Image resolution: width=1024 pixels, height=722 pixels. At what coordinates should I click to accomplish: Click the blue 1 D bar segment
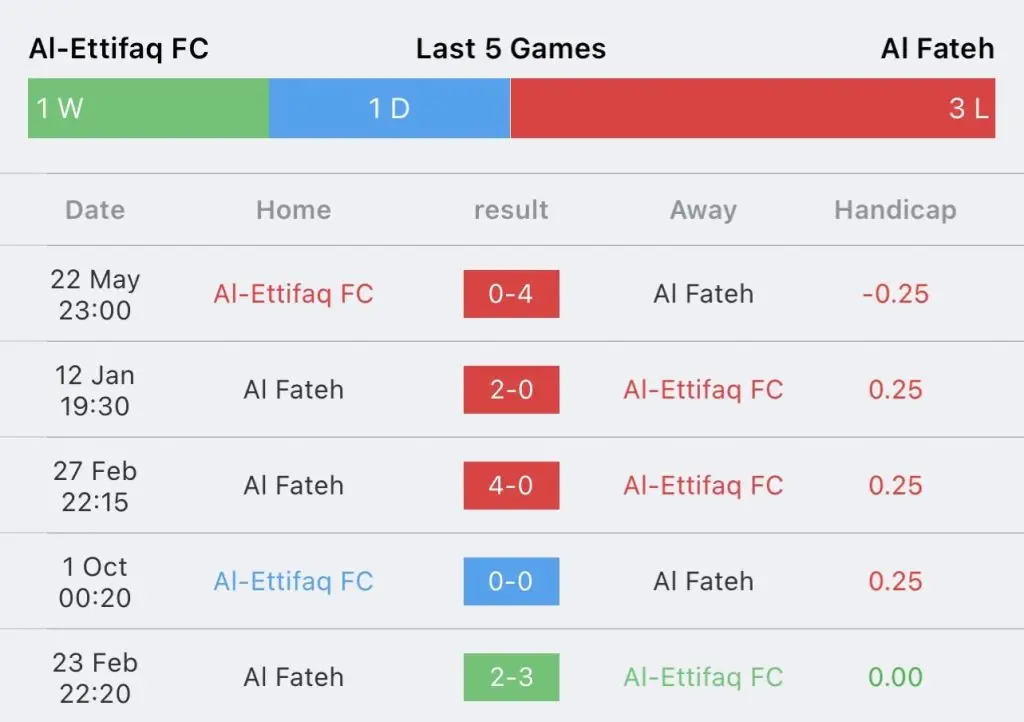point(389,108)
